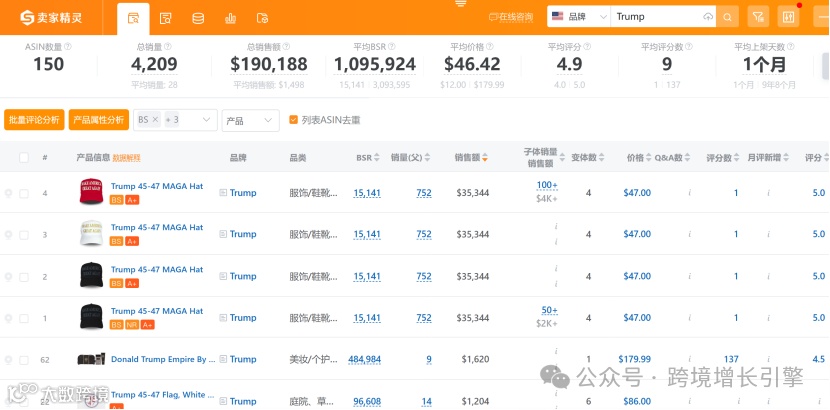
Task: Toggle 列表ASIN去重 checkbox
Action: tap(293, 120)
